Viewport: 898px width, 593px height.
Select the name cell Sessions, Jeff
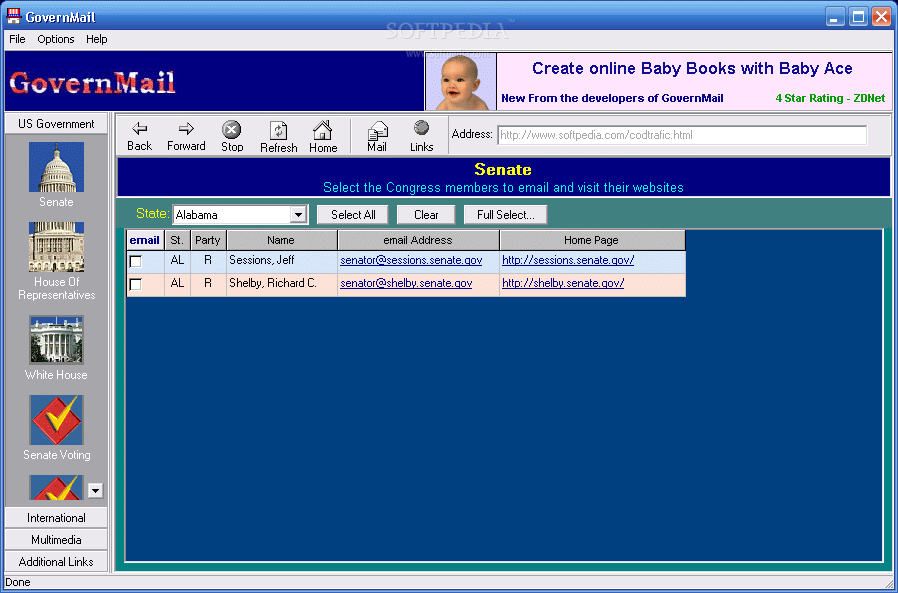[281, 262]
